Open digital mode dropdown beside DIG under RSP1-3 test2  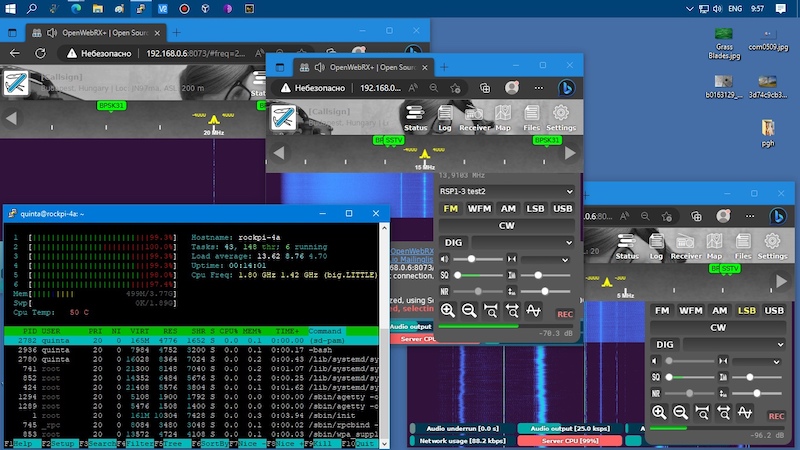click(x=523, y=242)
